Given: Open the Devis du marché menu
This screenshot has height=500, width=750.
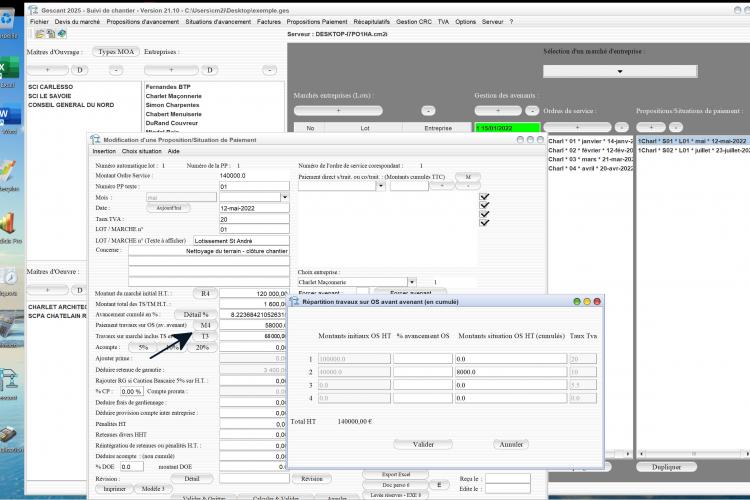Looking at the screenshot, I should (x=77, y=22).
